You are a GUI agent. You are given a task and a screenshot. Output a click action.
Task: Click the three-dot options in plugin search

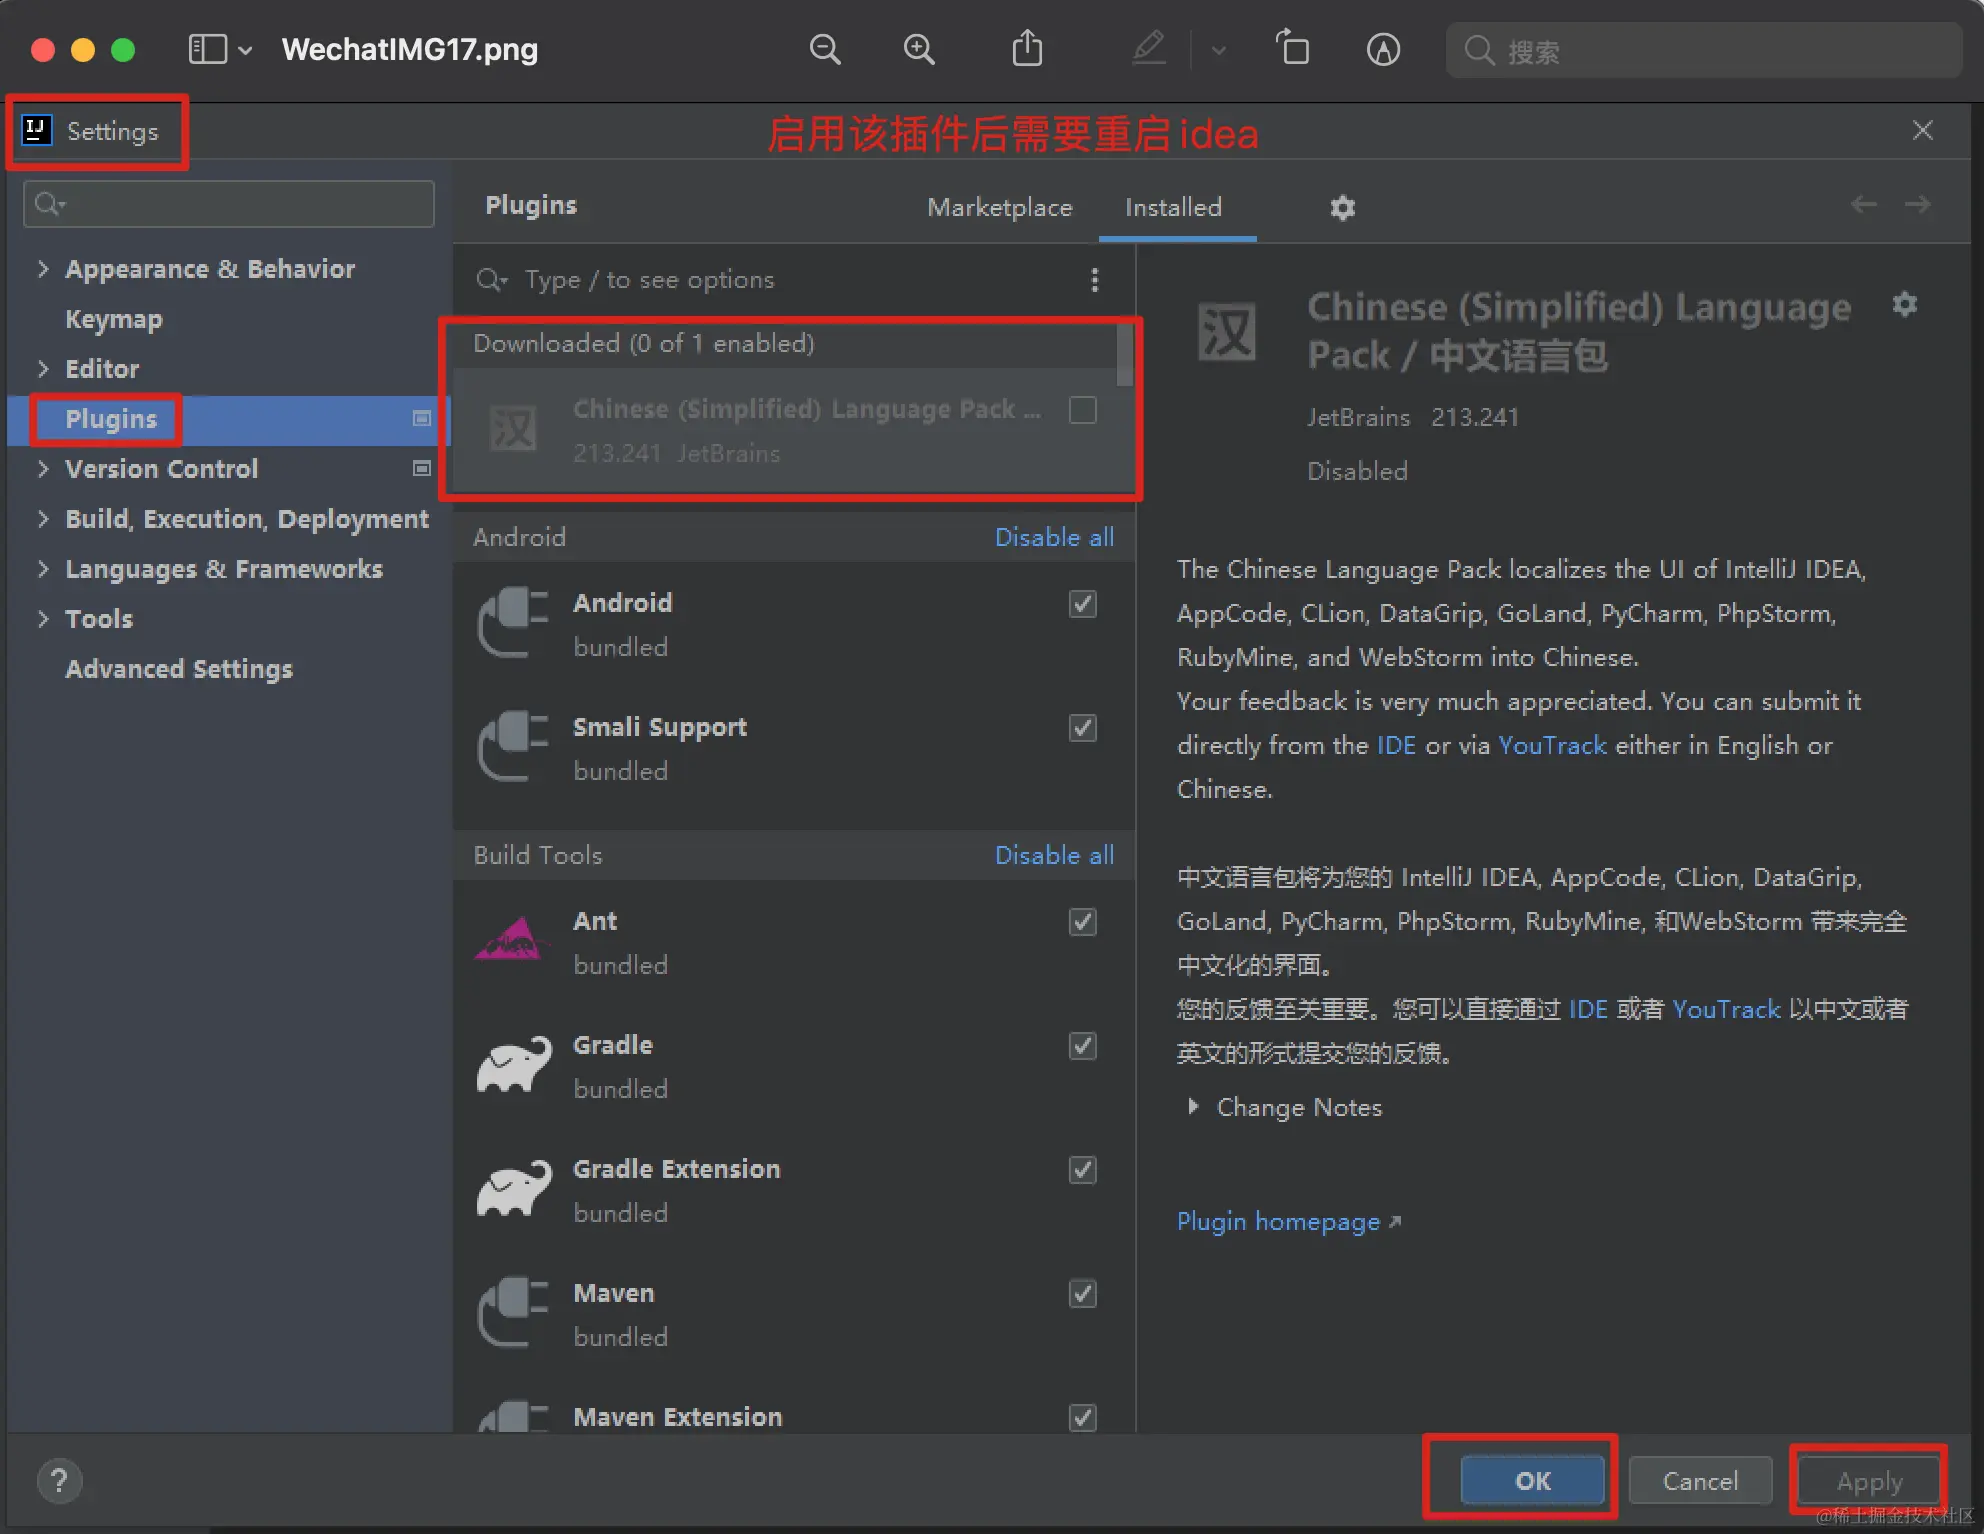coord(1095,280)
